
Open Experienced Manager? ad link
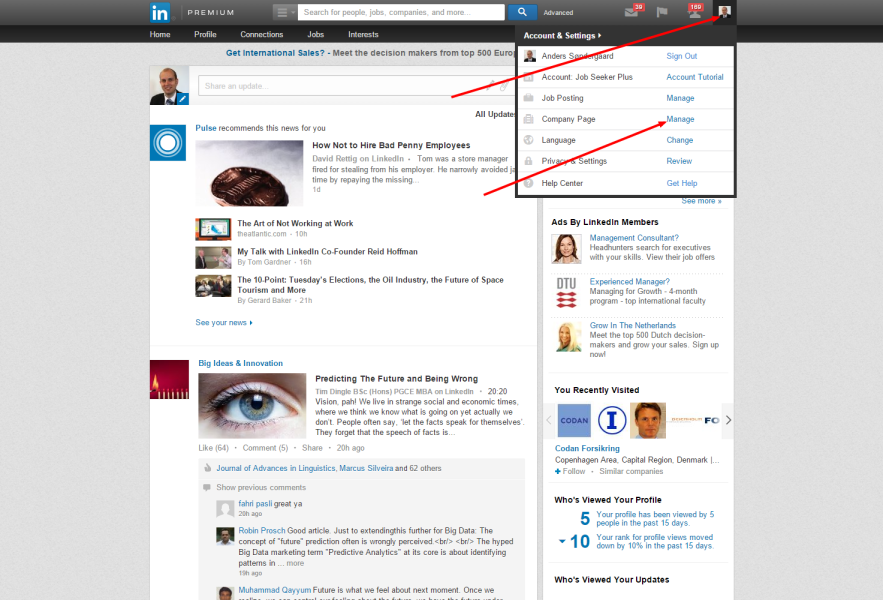click(630, 281)
